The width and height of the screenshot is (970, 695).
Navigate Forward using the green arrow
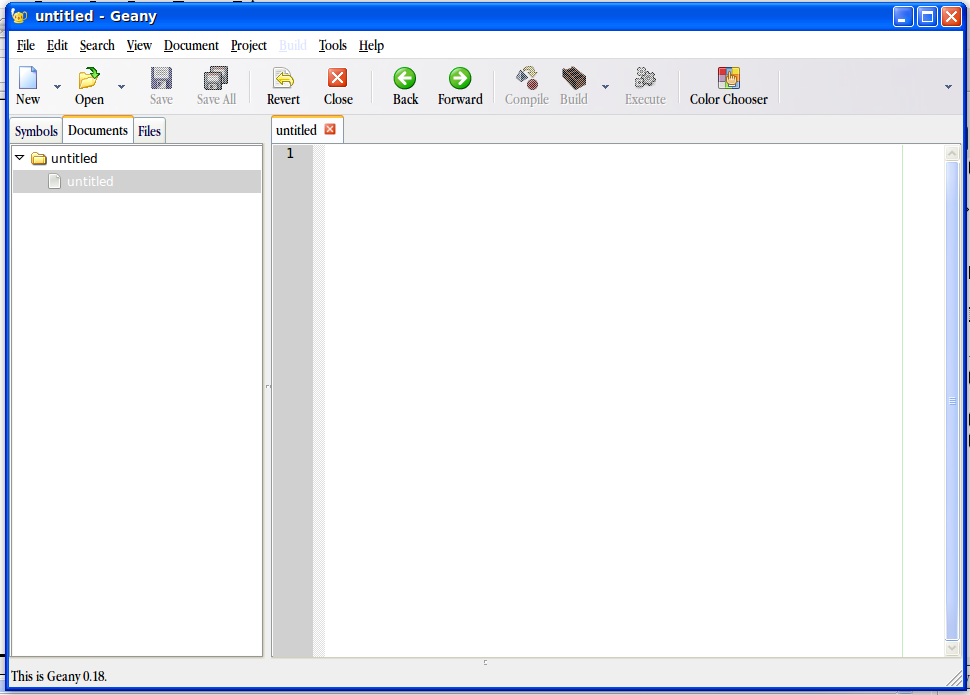coord(460,79)
